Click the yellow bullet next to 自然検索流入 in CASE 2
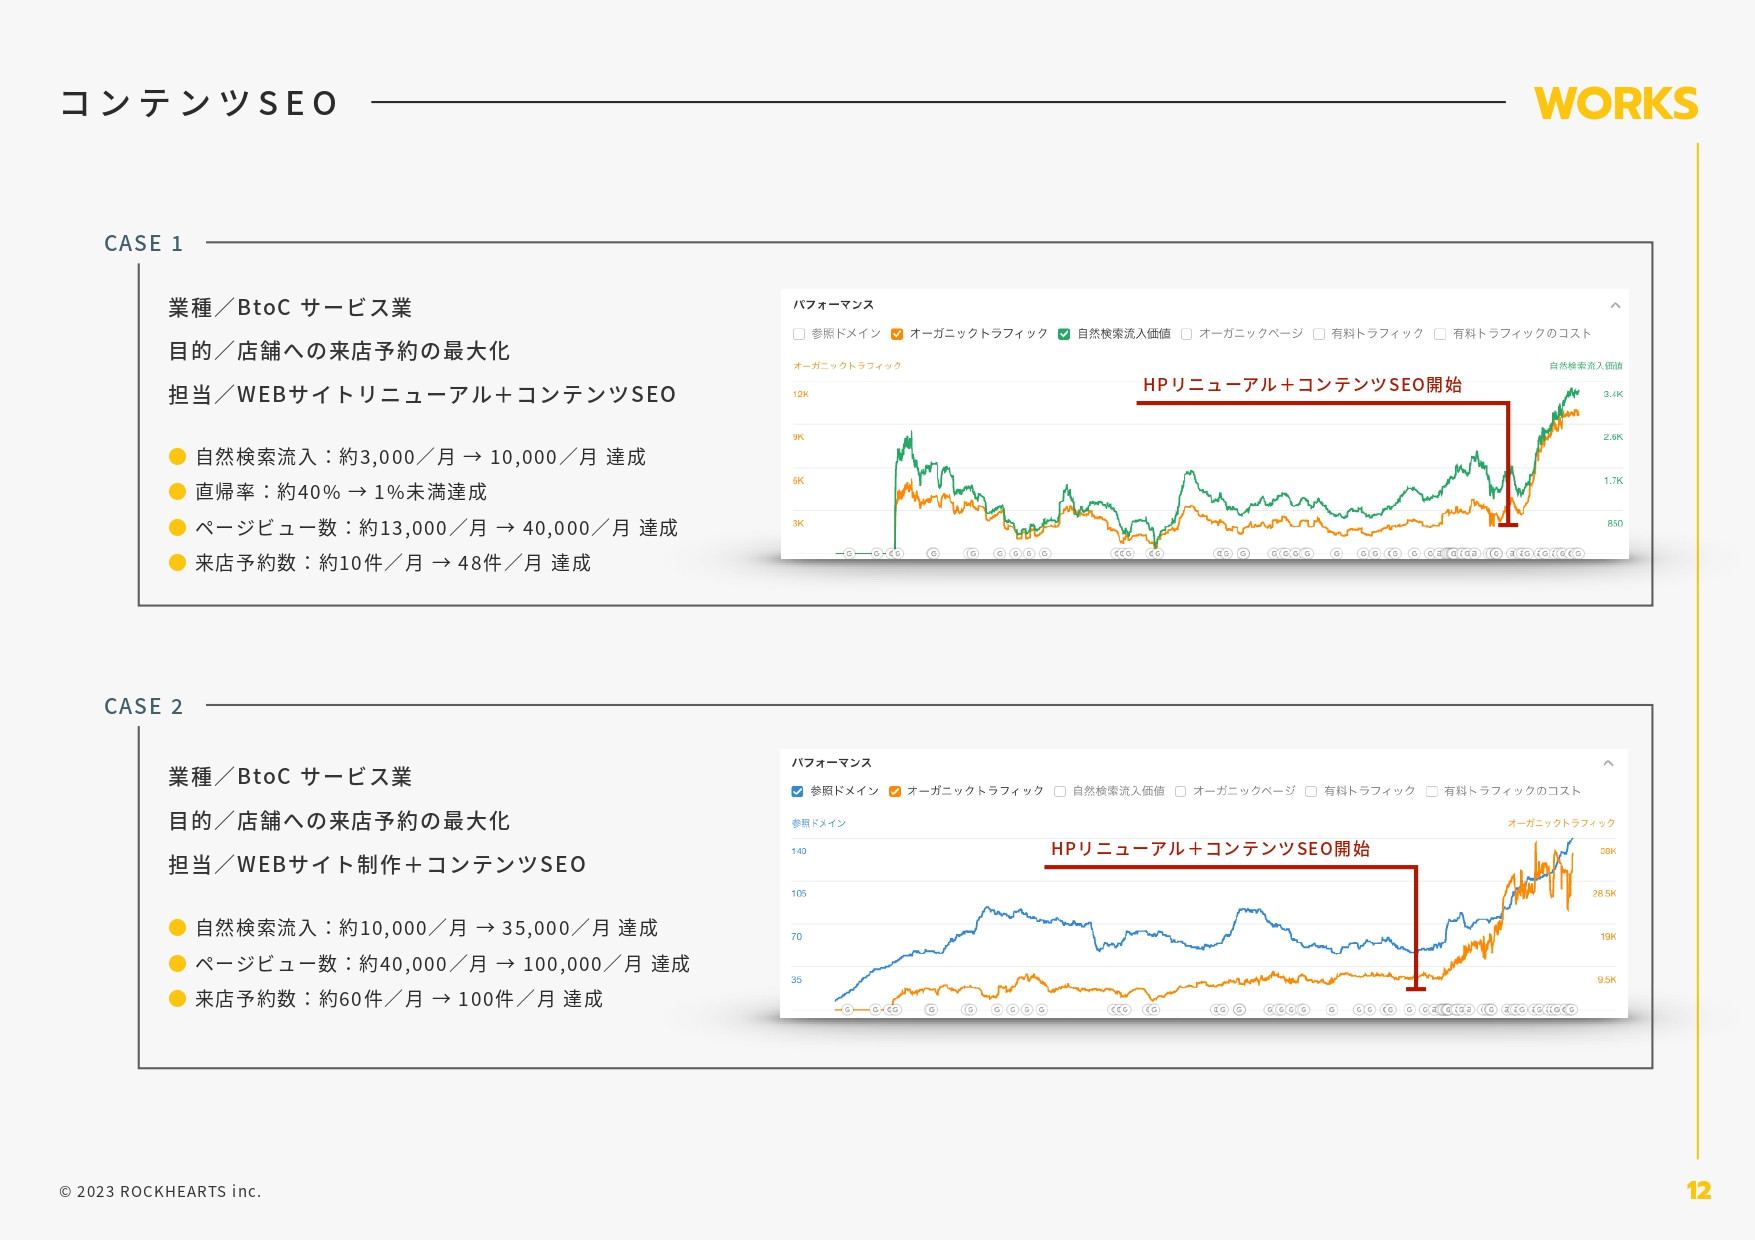The image size is (1755, 1240). pos(176,928)
